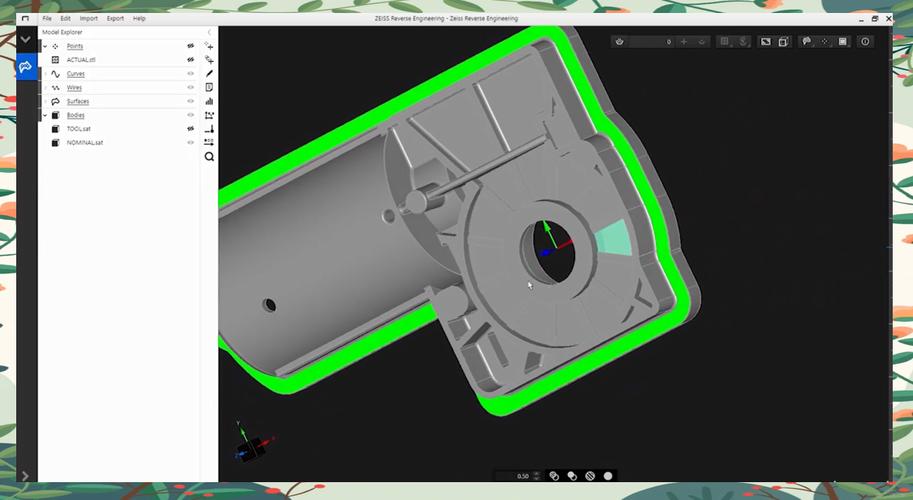
Task: Select the Points label in tree
Action: [75, 46]
